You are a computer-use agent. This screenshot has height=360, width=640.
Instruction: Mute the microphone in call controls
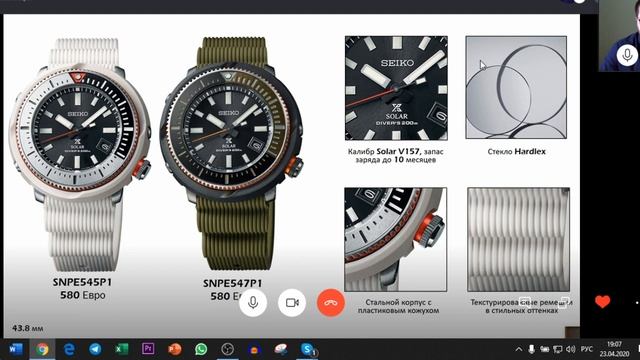coord(253,302)
